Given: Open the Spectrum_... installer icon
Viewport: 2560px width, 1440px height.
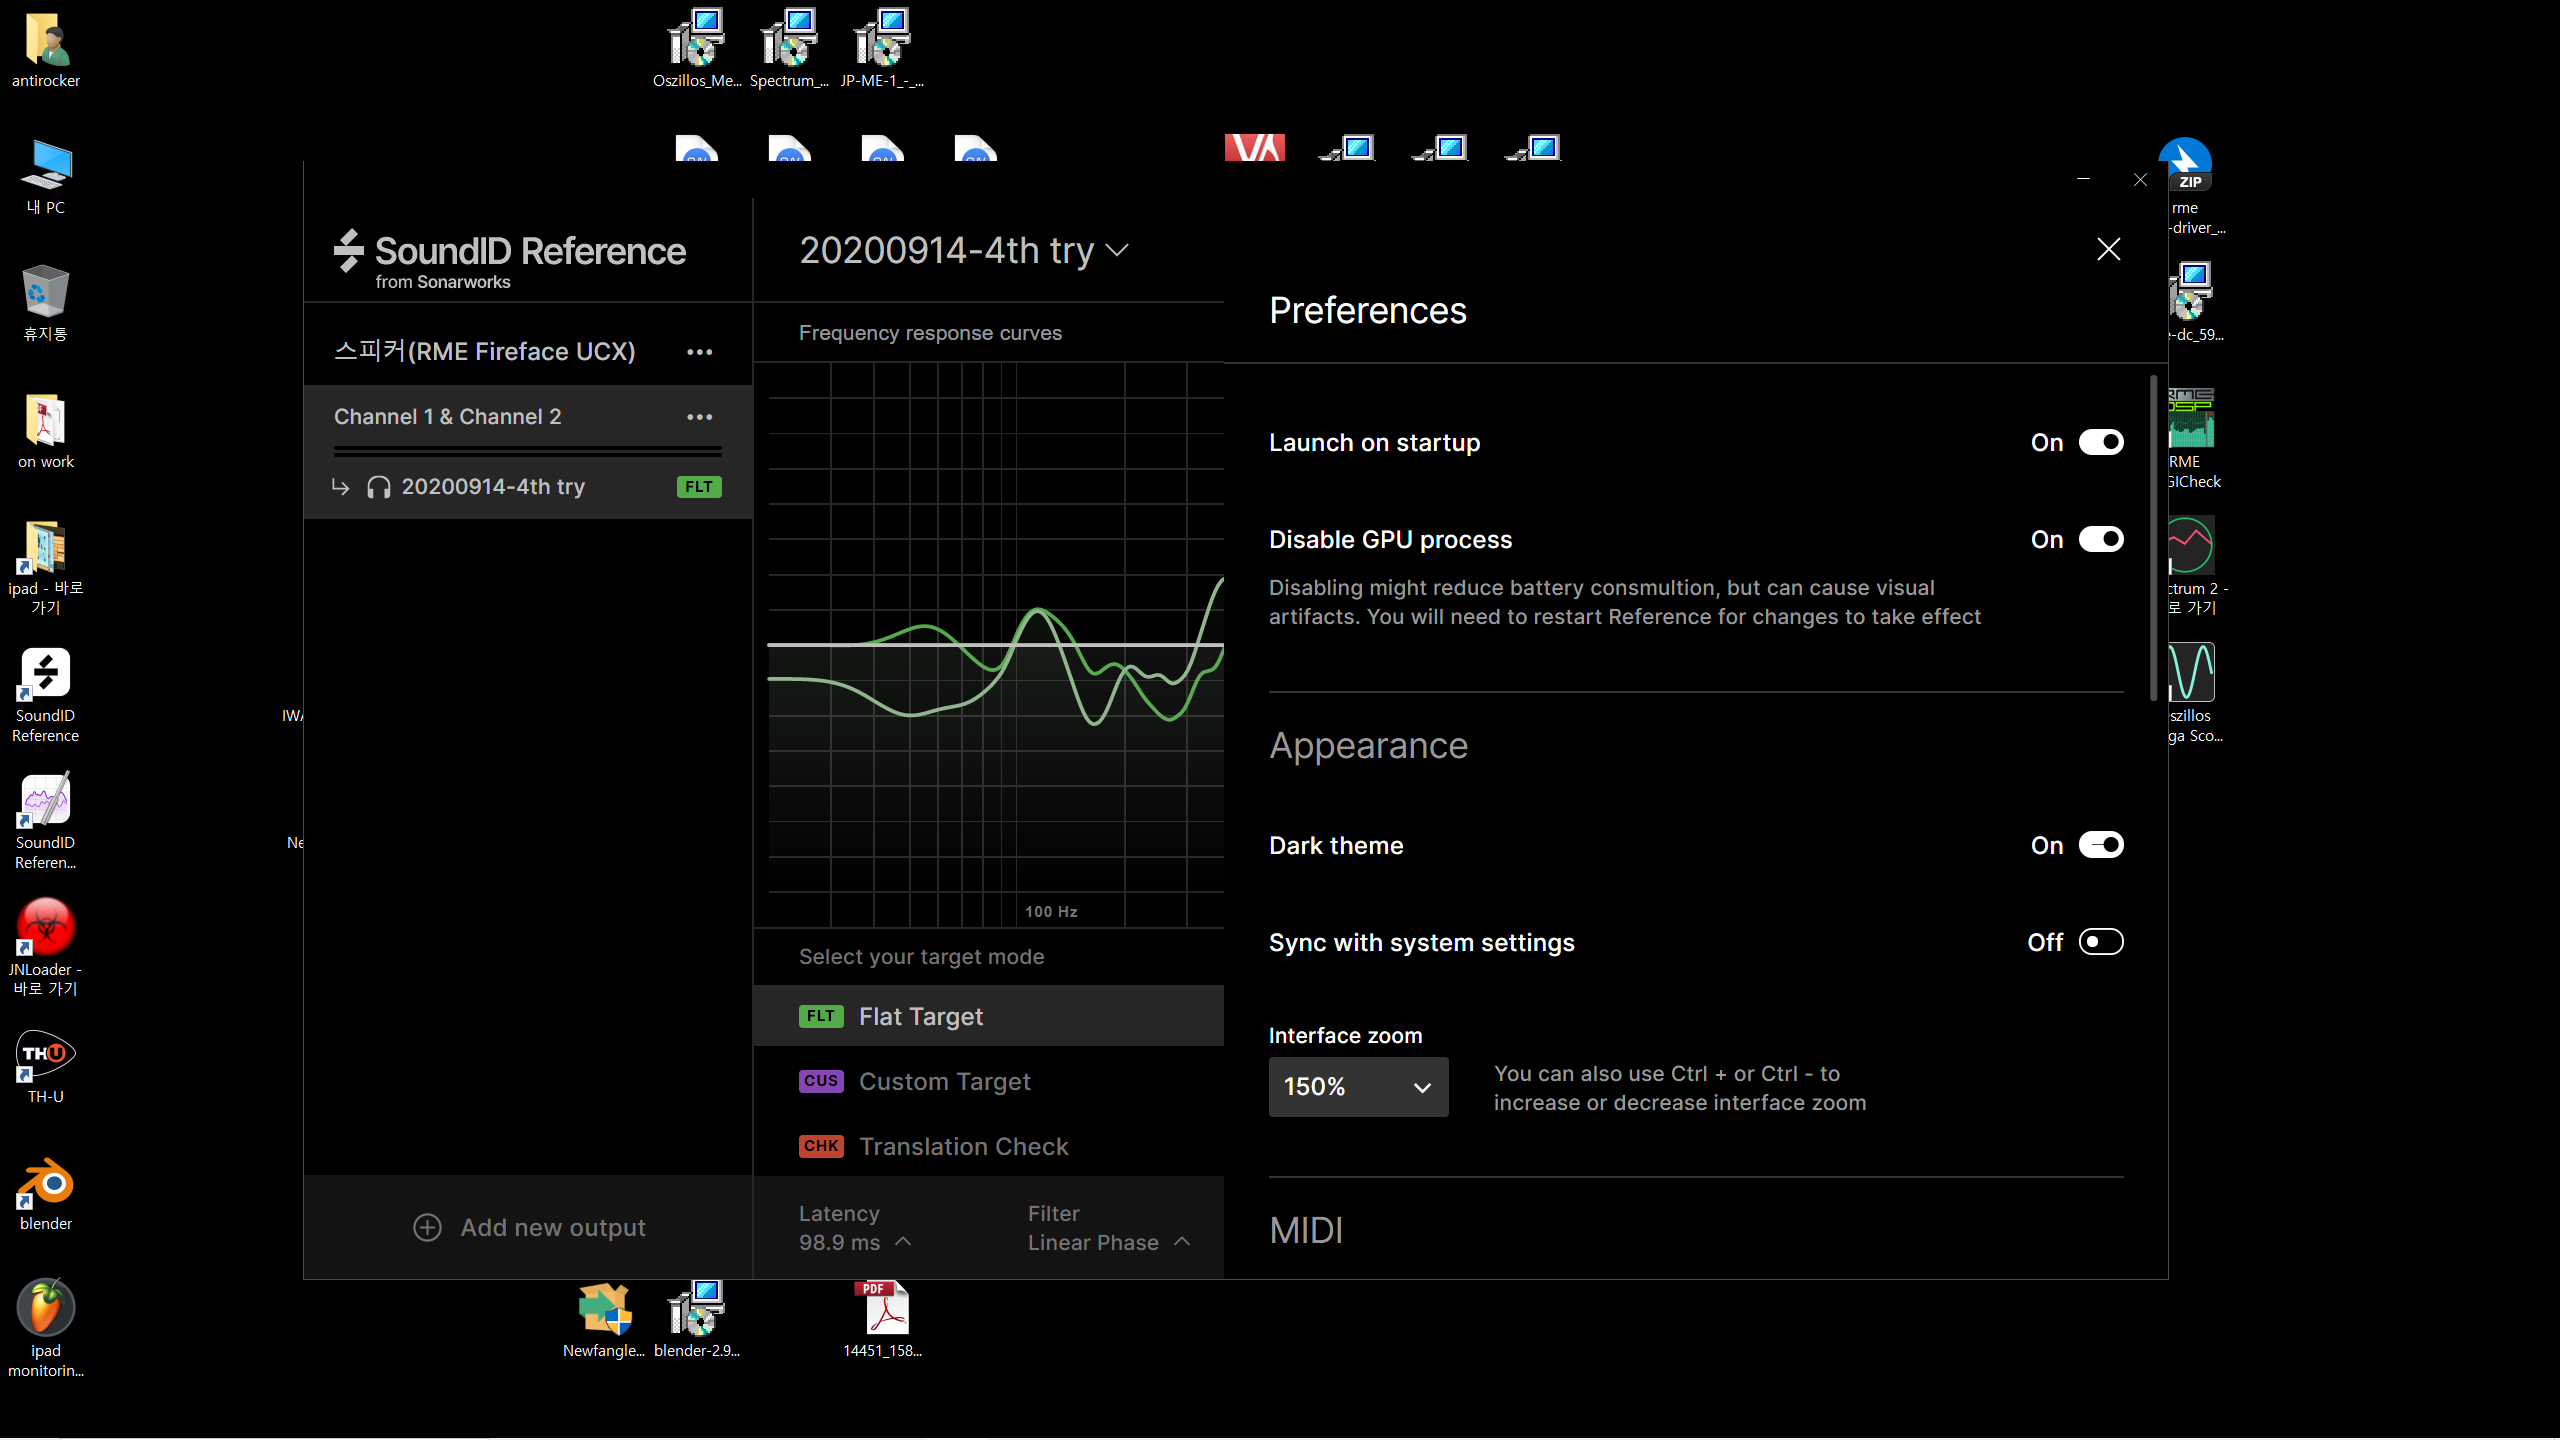Looking at the screenshot, I should coord(789,48).
